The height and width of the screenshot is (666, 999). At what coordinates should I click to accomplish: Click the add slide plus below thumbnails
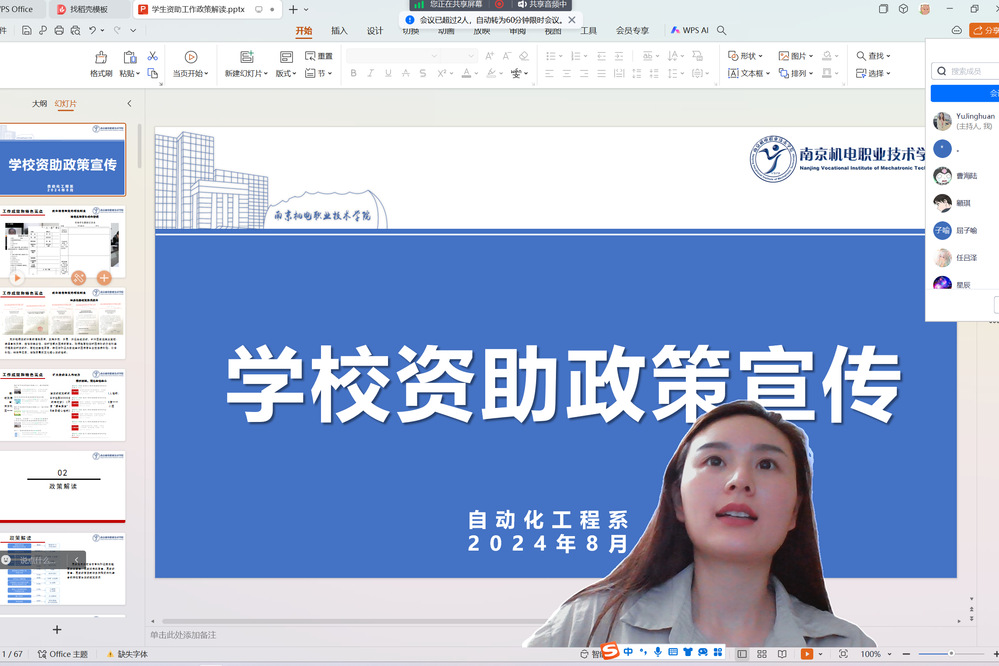[57, 629]
